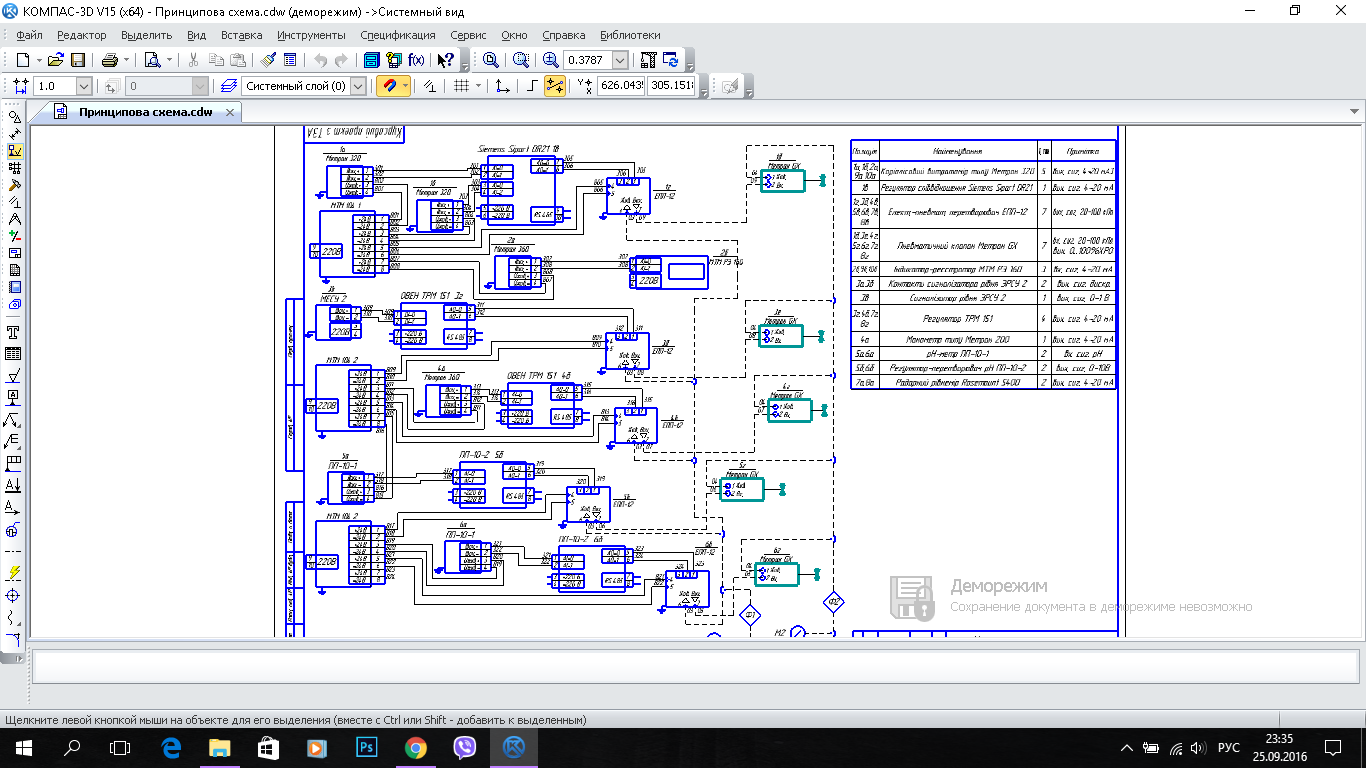Click the empty property panel input area
This screenshot has width=1366, height=768.
[x=694, y=665]
